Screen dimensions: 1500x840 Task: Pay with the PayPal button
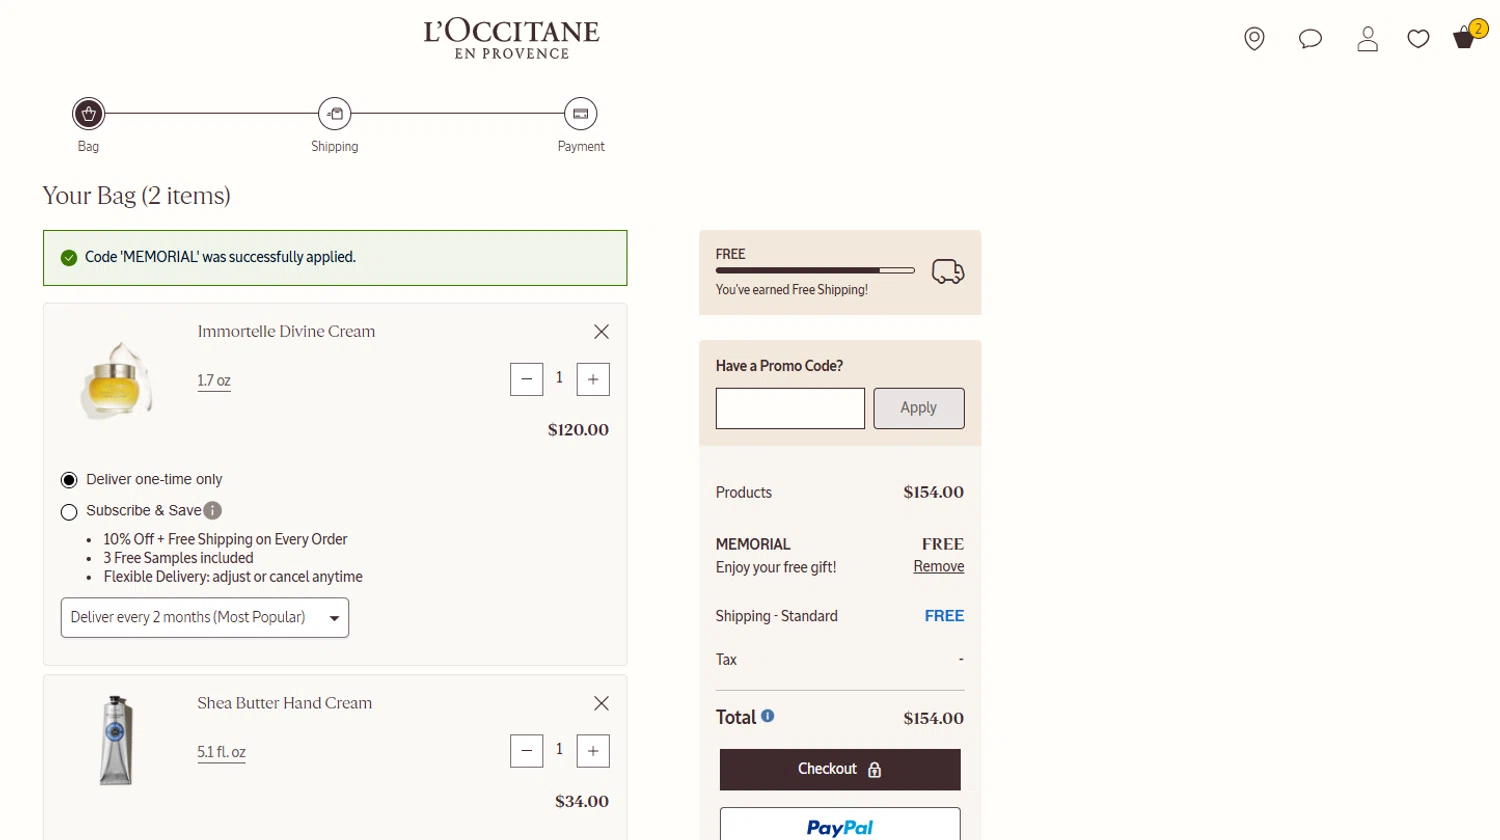click(840, 825)
